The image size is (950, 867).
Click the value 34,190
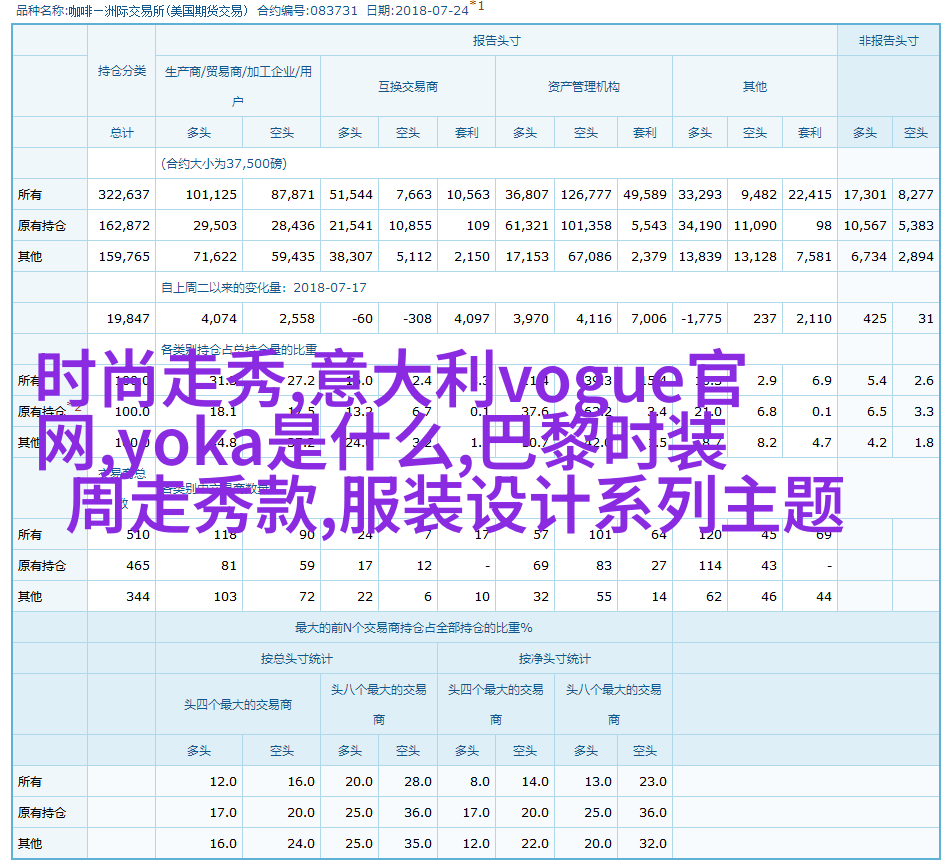[700, 225]
